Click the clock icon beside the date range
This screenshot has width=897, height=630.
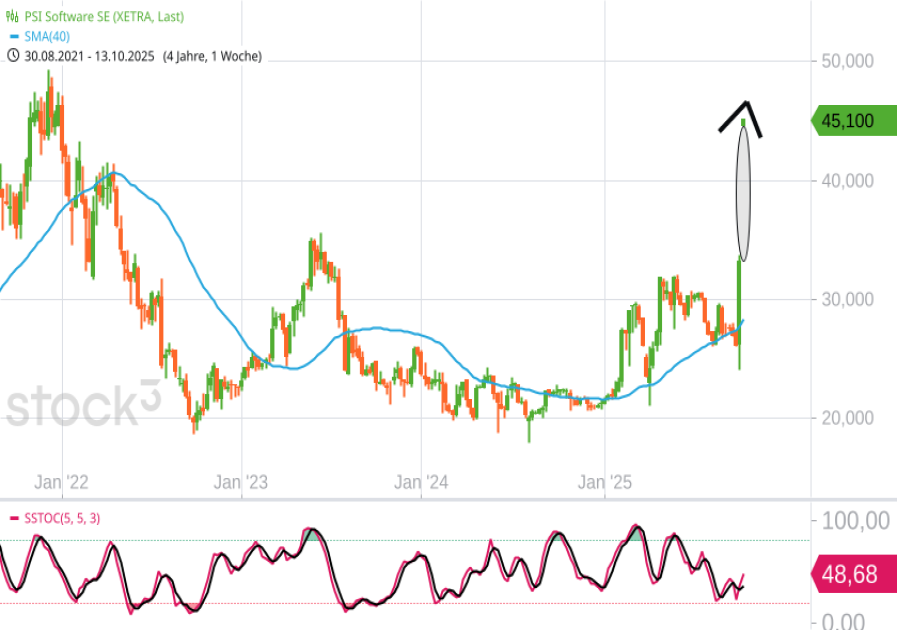point(12,56)
